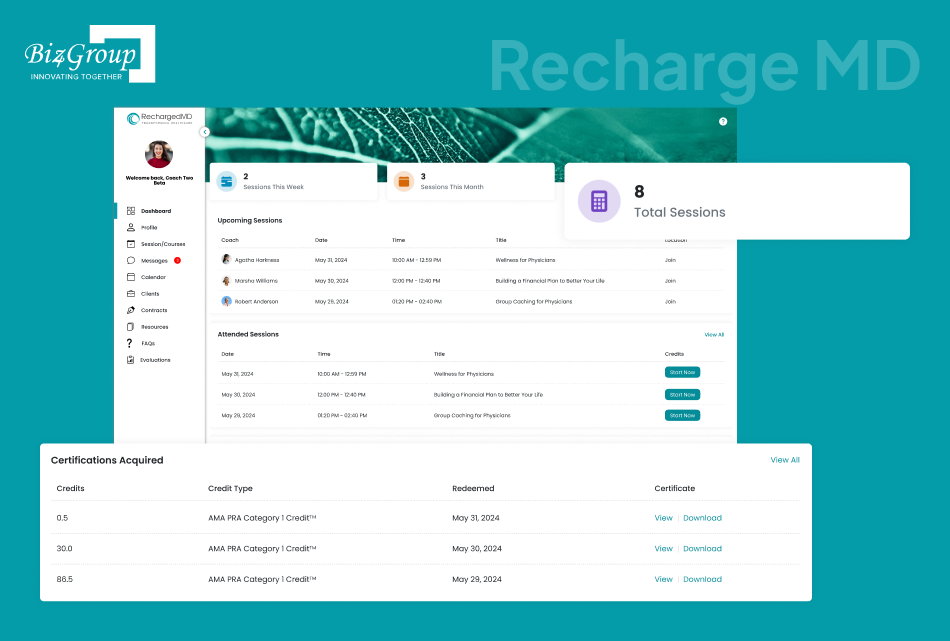This screenshot has width=950, height=641.
Task: Select Session/Courses menu item
Action: pos(163,244)
